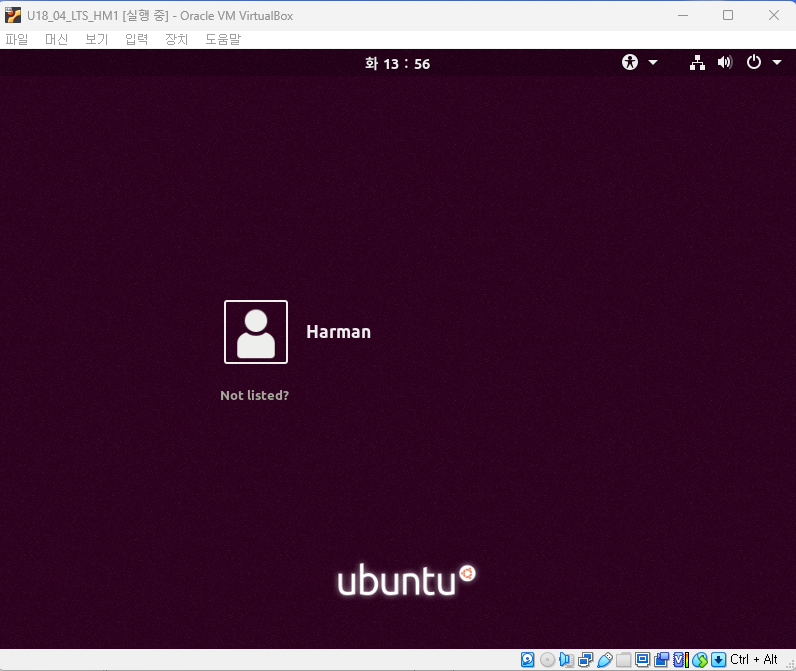Open the 파일 menu

[17, 40]
